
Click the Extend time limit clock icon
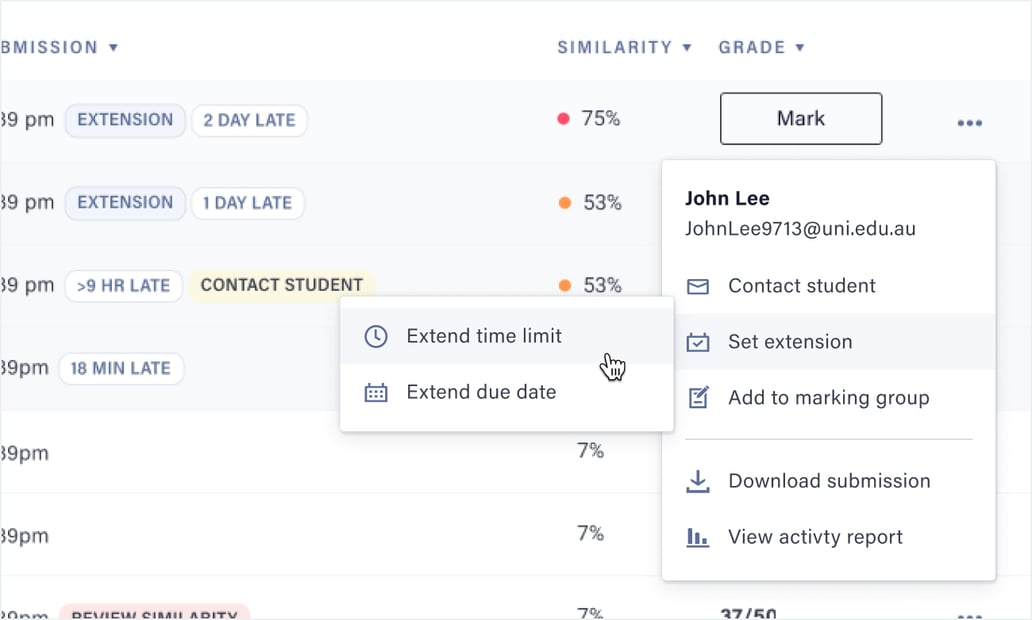375,336
